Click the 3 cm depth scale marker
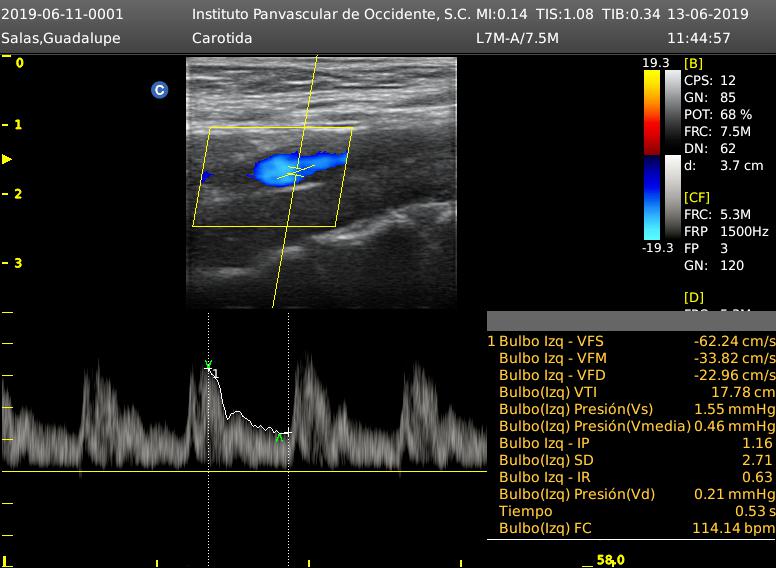 click(x=15, y=263)
